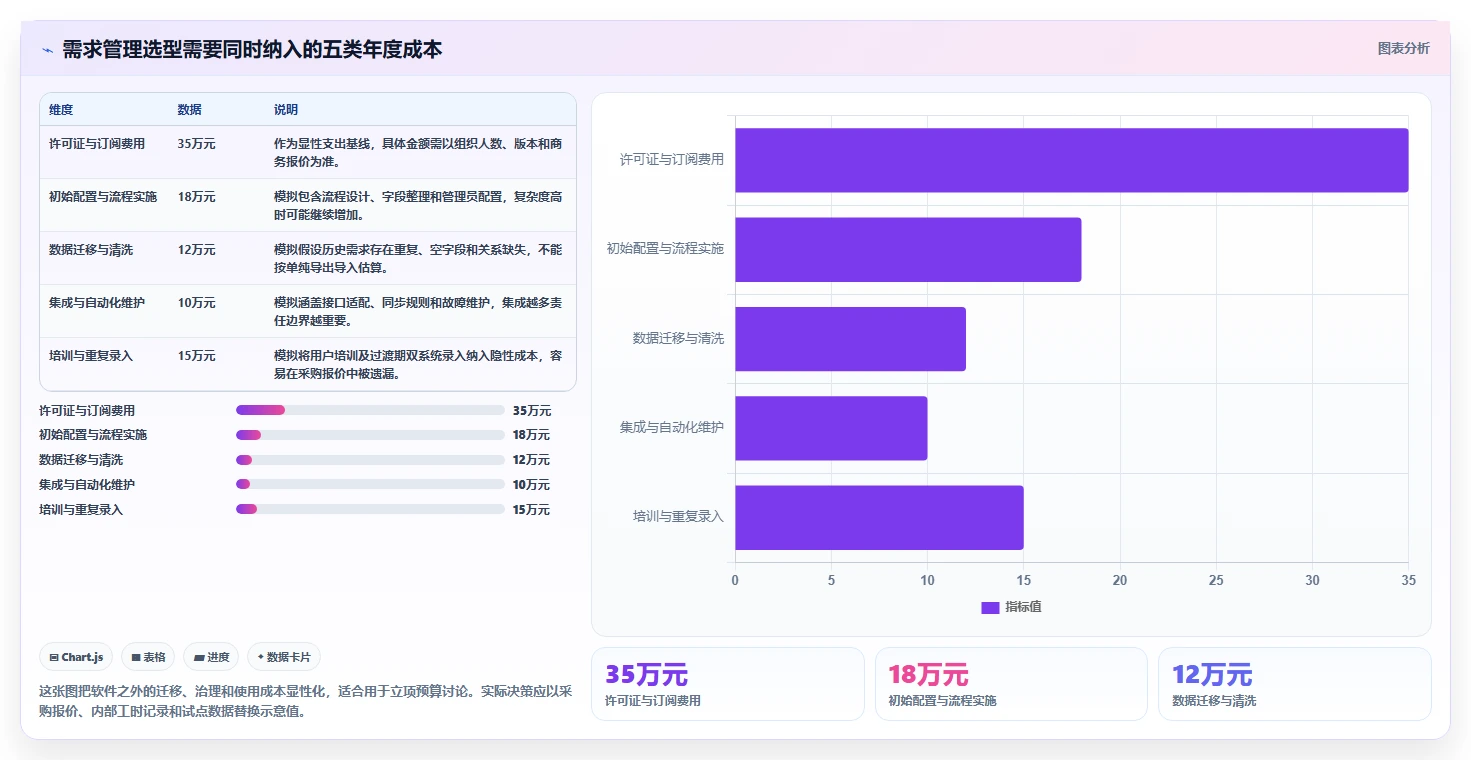Click the 初始配置与流程实施 chart bar
Screen dimensions: 1471x760
point(908,249)
